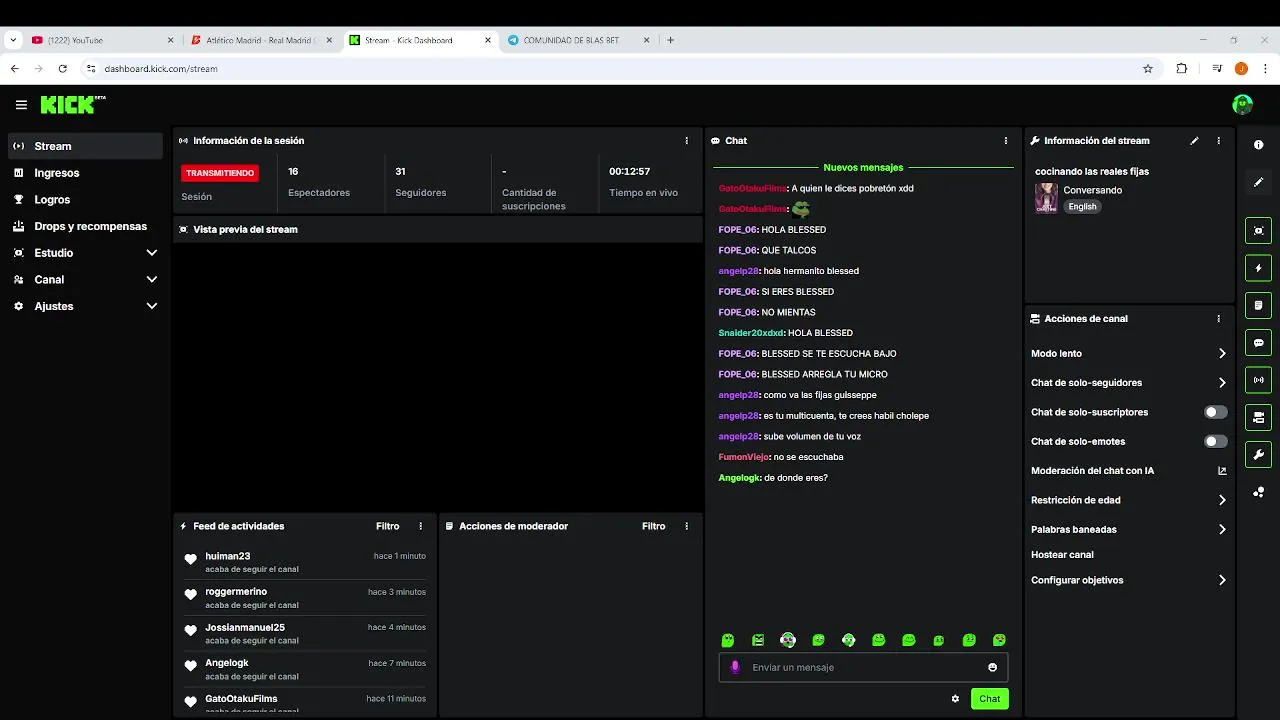This screenshot has width=1280, height=720.
Task: Edit stream info via pencil in Información del stream header
Action: coord(1194,141)
